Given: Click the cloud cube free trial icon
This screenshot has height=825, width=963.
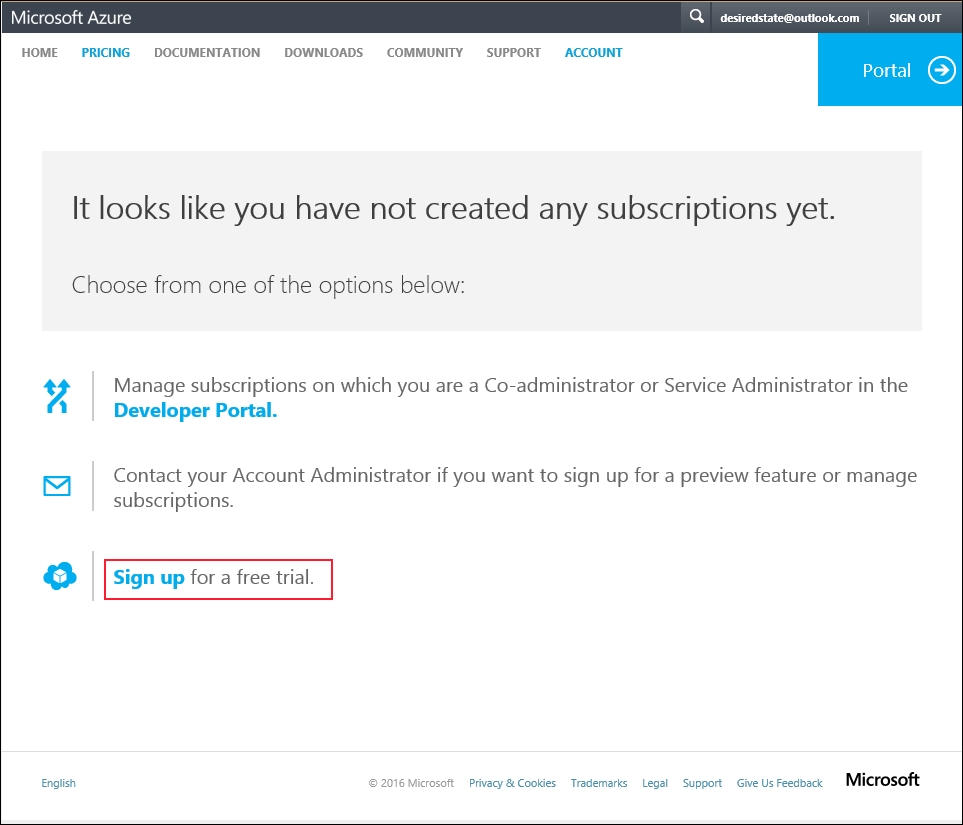Looking at the screenshot, I should pyautogui.click(x=60, y=576).
